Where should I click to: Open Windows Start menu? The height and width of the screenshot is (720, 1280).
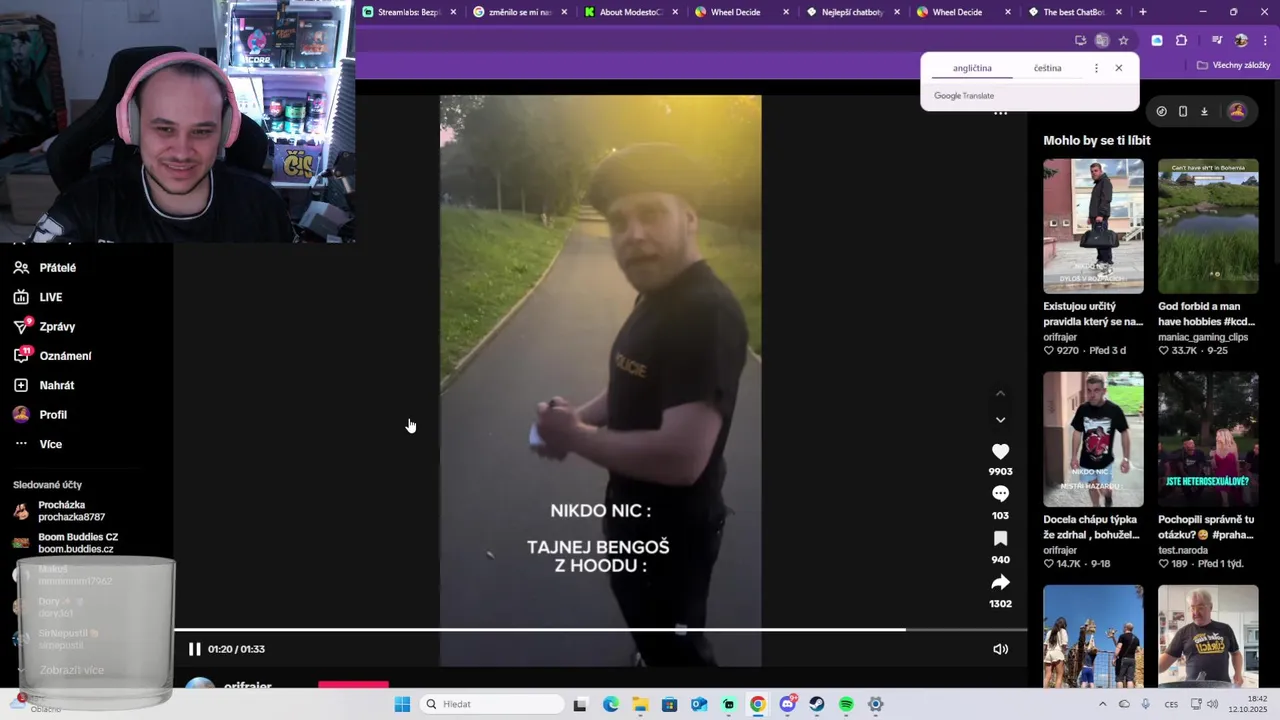[x=402, y=704]
